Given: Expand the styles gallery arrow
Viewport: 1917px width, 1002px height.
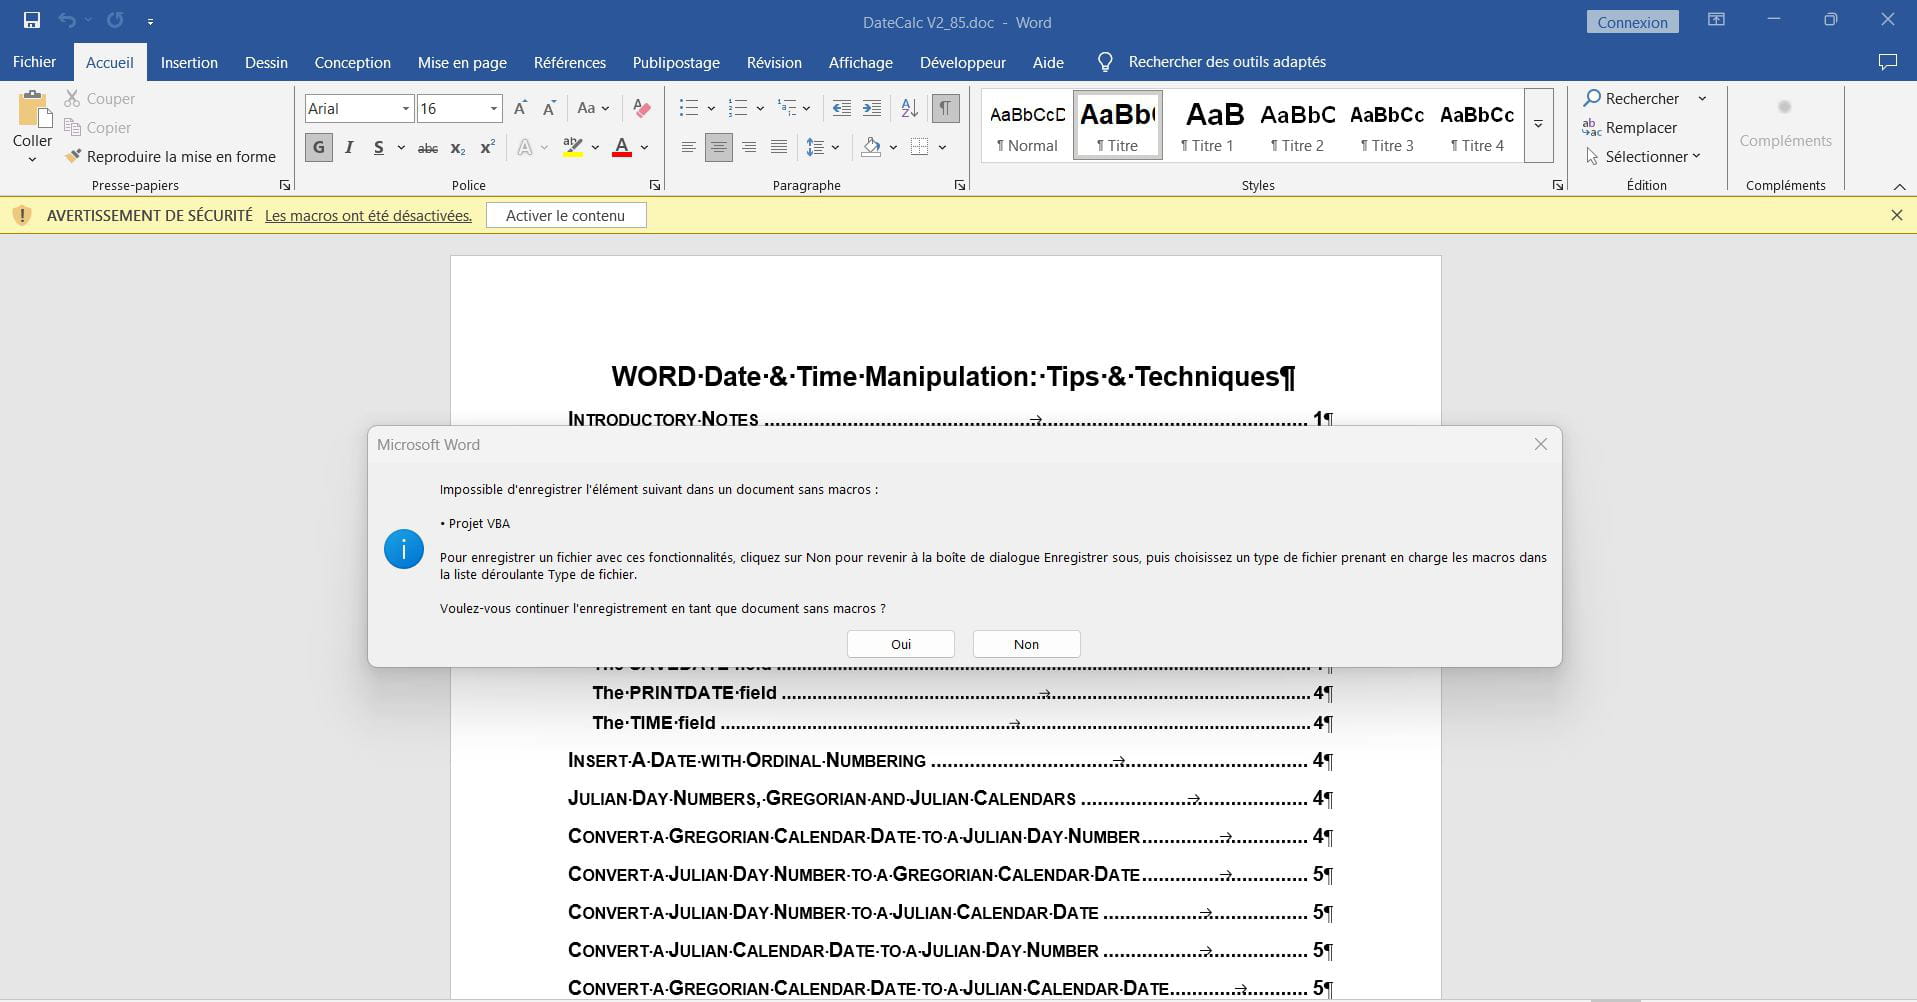Looking at the screenshot, I should 1538,125.
